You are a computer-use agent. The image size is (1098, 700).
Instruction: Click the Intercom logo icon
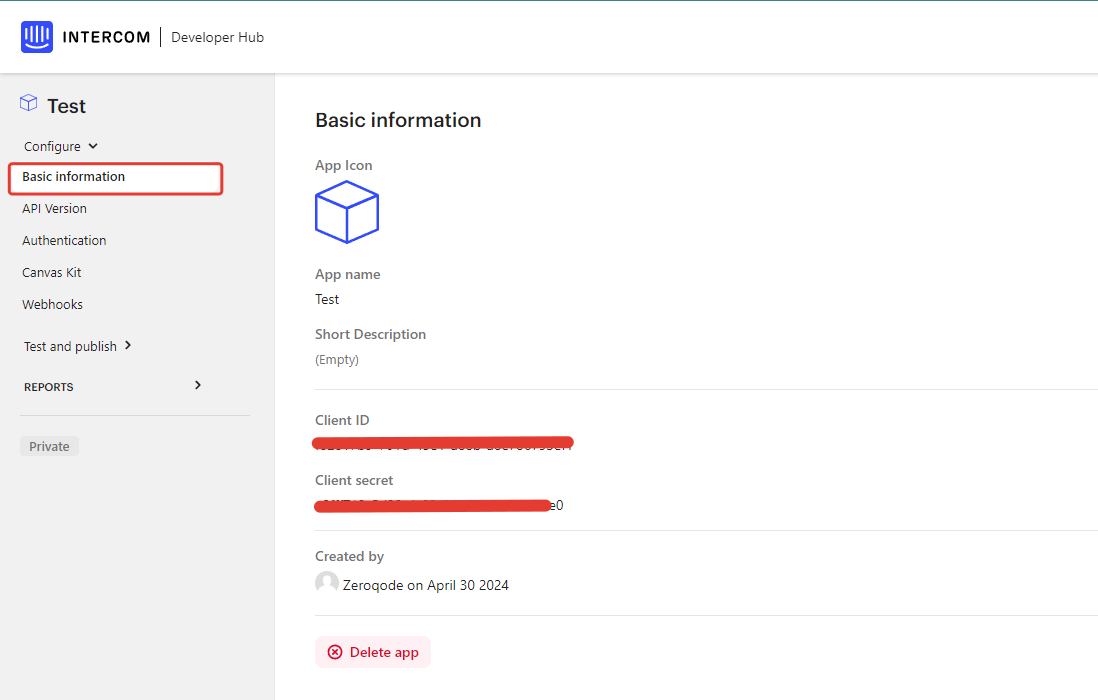tap(37, 37)
